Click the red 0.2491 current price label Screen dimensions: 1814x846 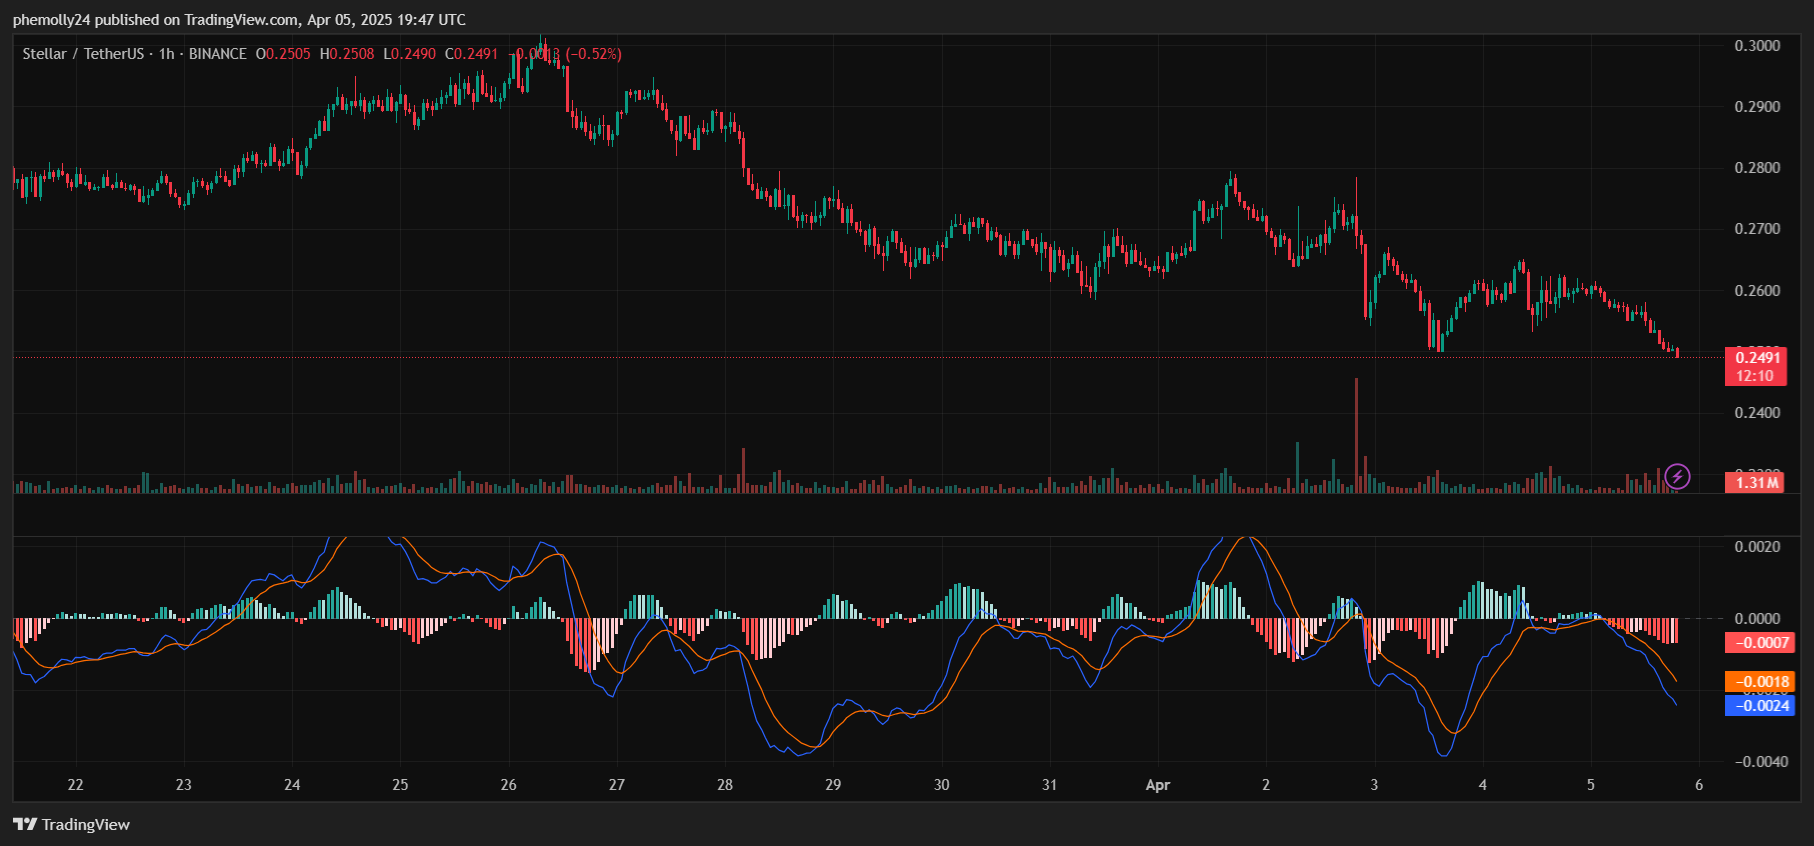pos(1756,358)
